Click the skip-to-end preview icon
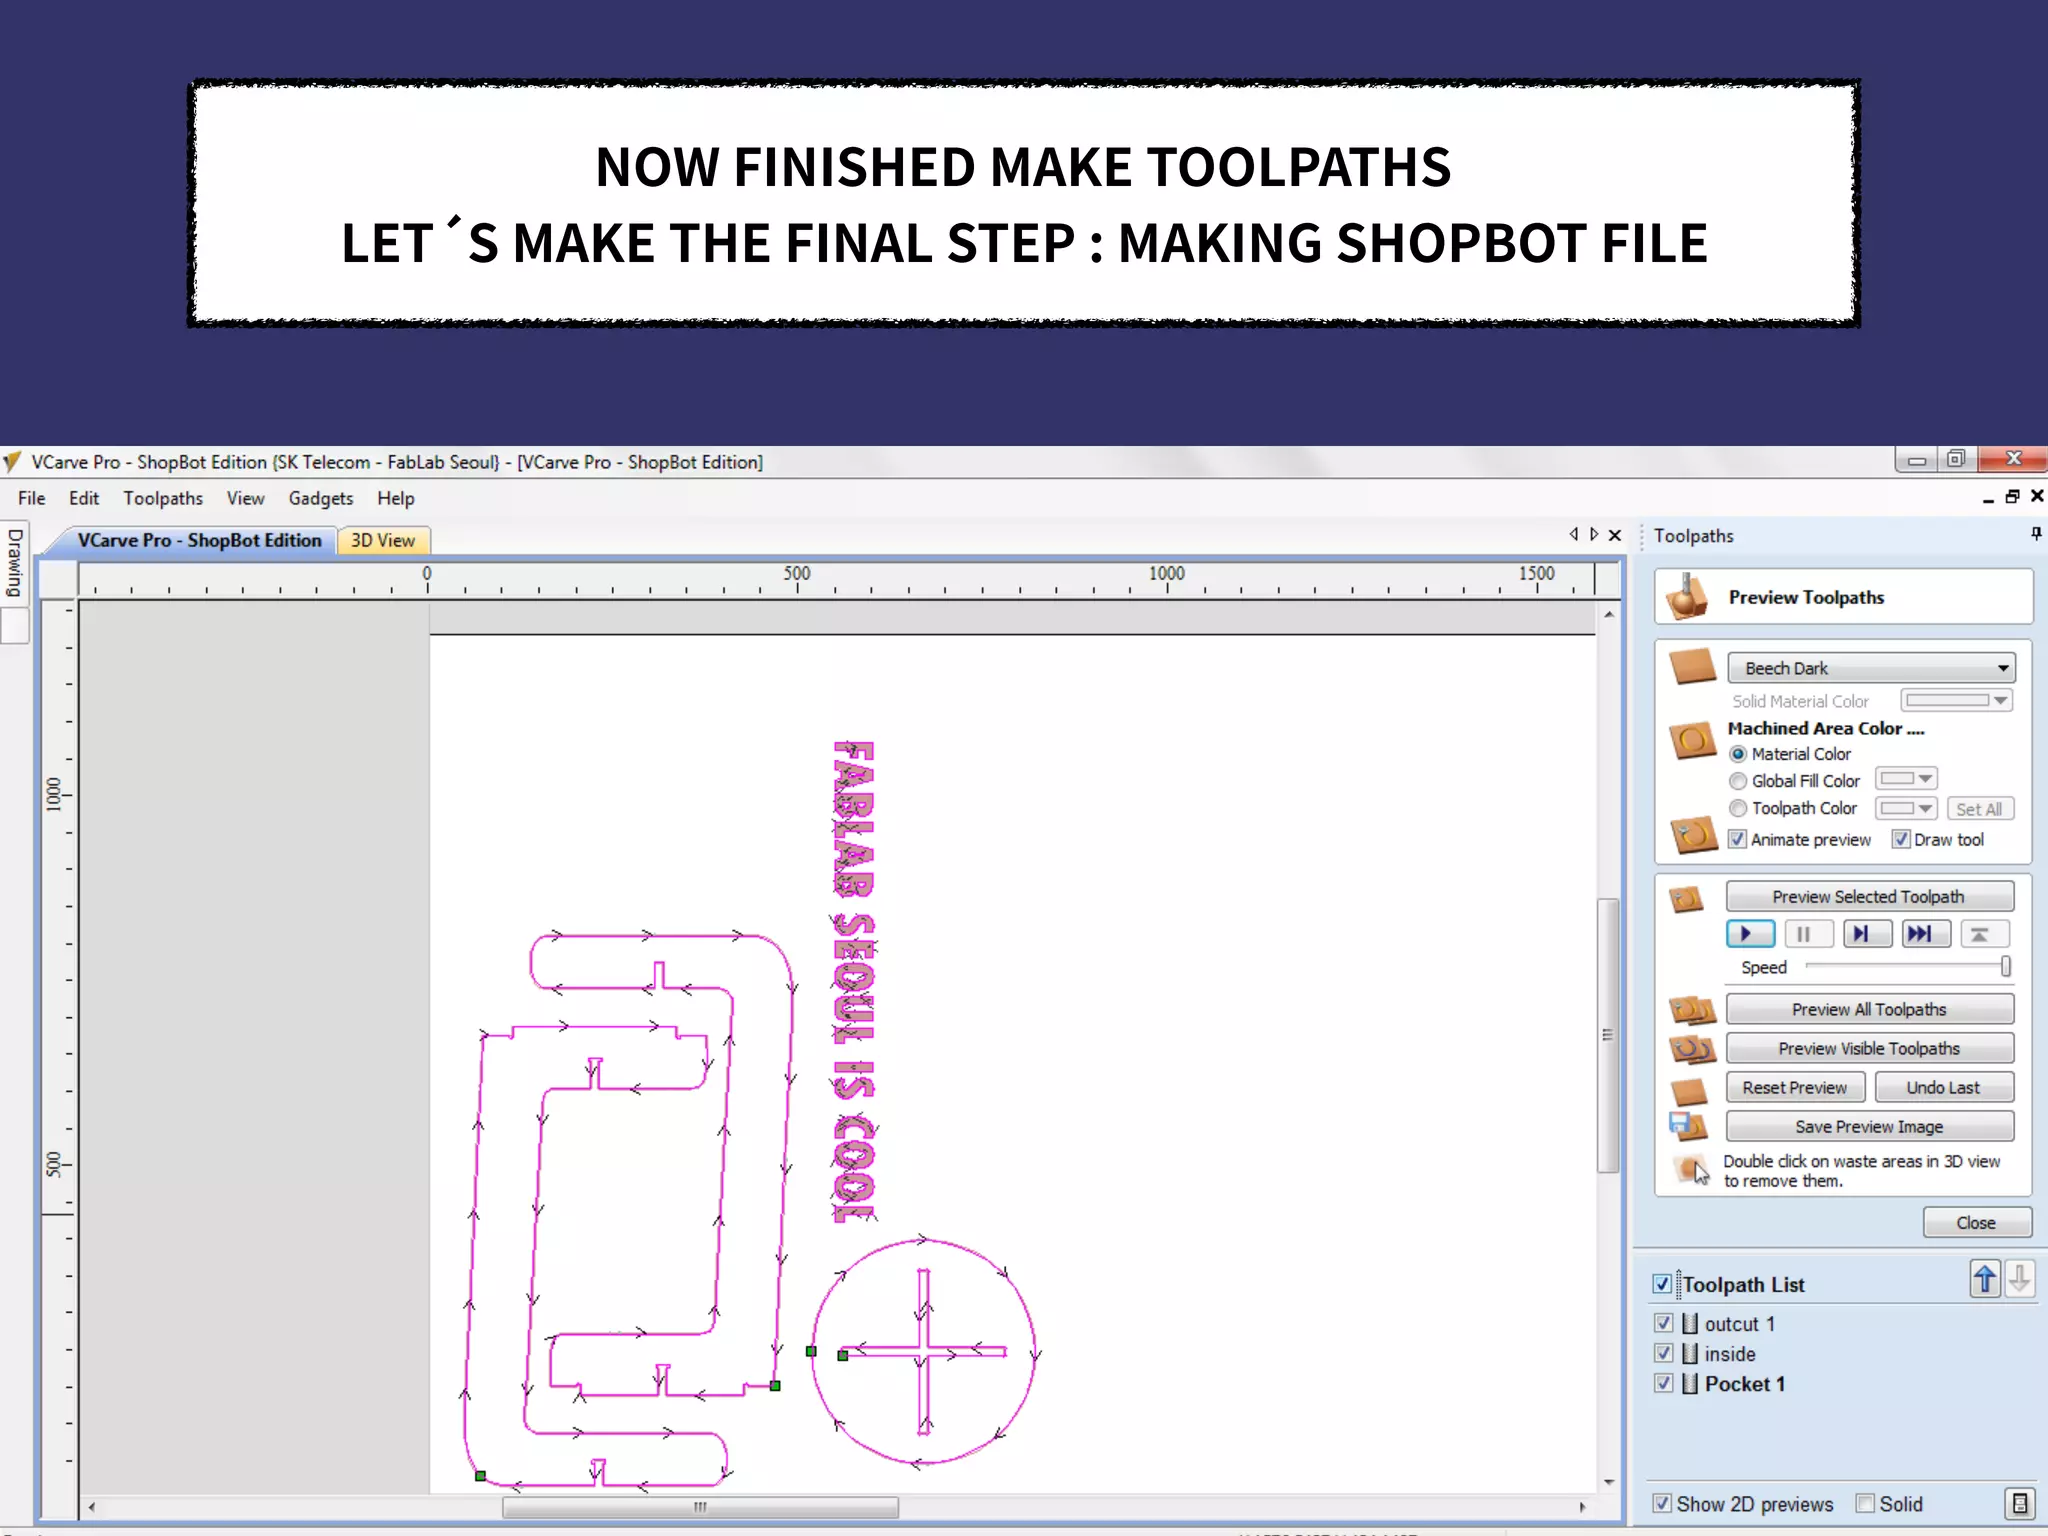The width and height of the screenshot is (2048, 1536). tap(1924, 934)
